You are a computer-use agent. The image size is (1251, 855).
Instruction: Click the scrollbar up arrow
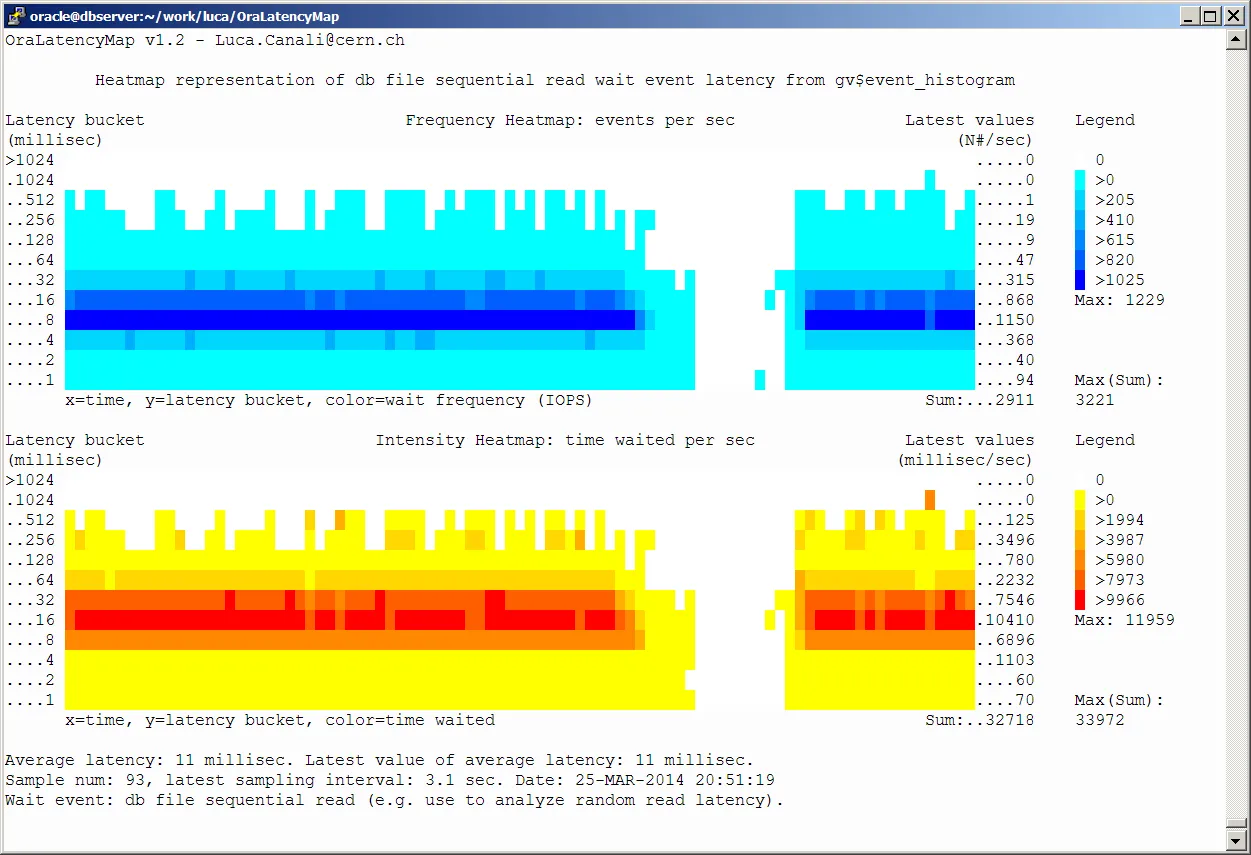tap(1237, 38)
